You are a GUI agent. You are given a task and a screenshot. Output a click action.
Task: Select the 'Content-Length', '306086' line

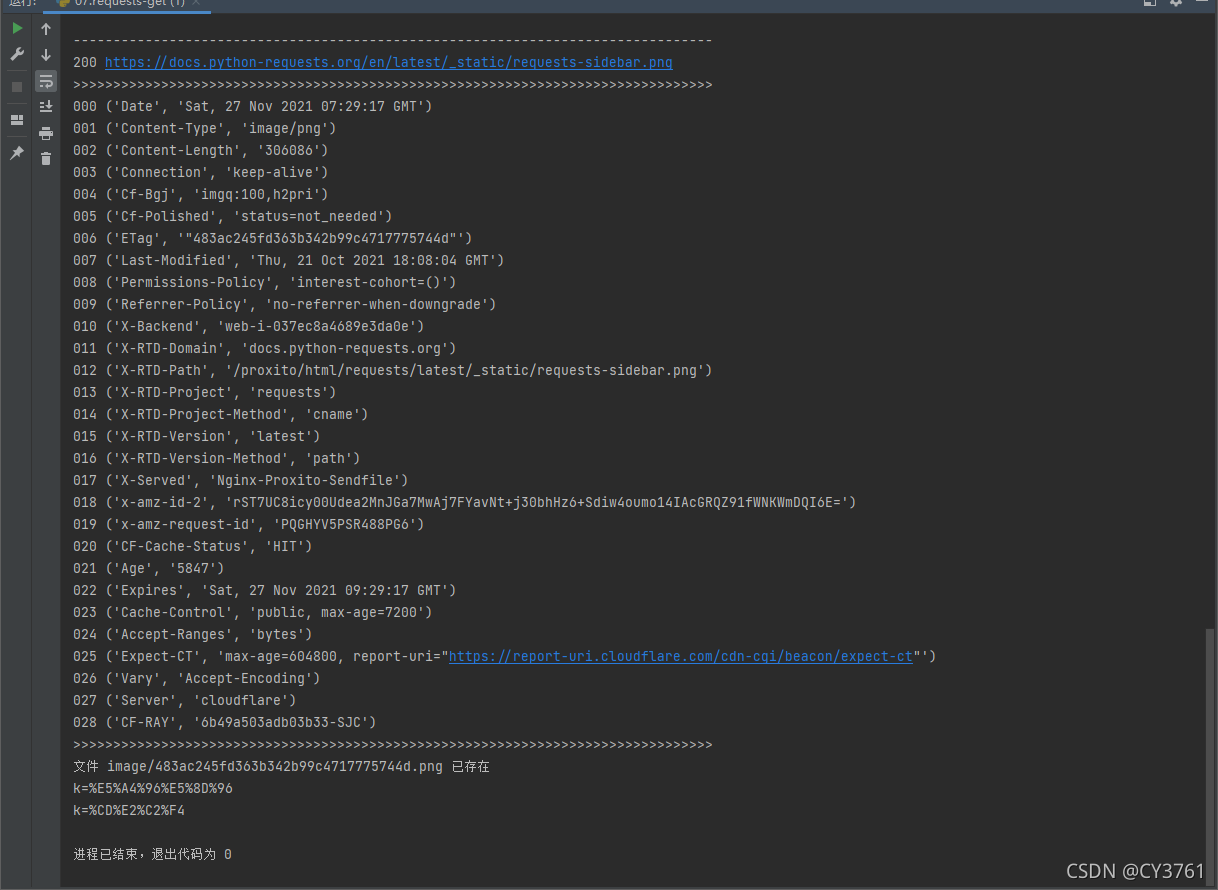pos(201,150)
